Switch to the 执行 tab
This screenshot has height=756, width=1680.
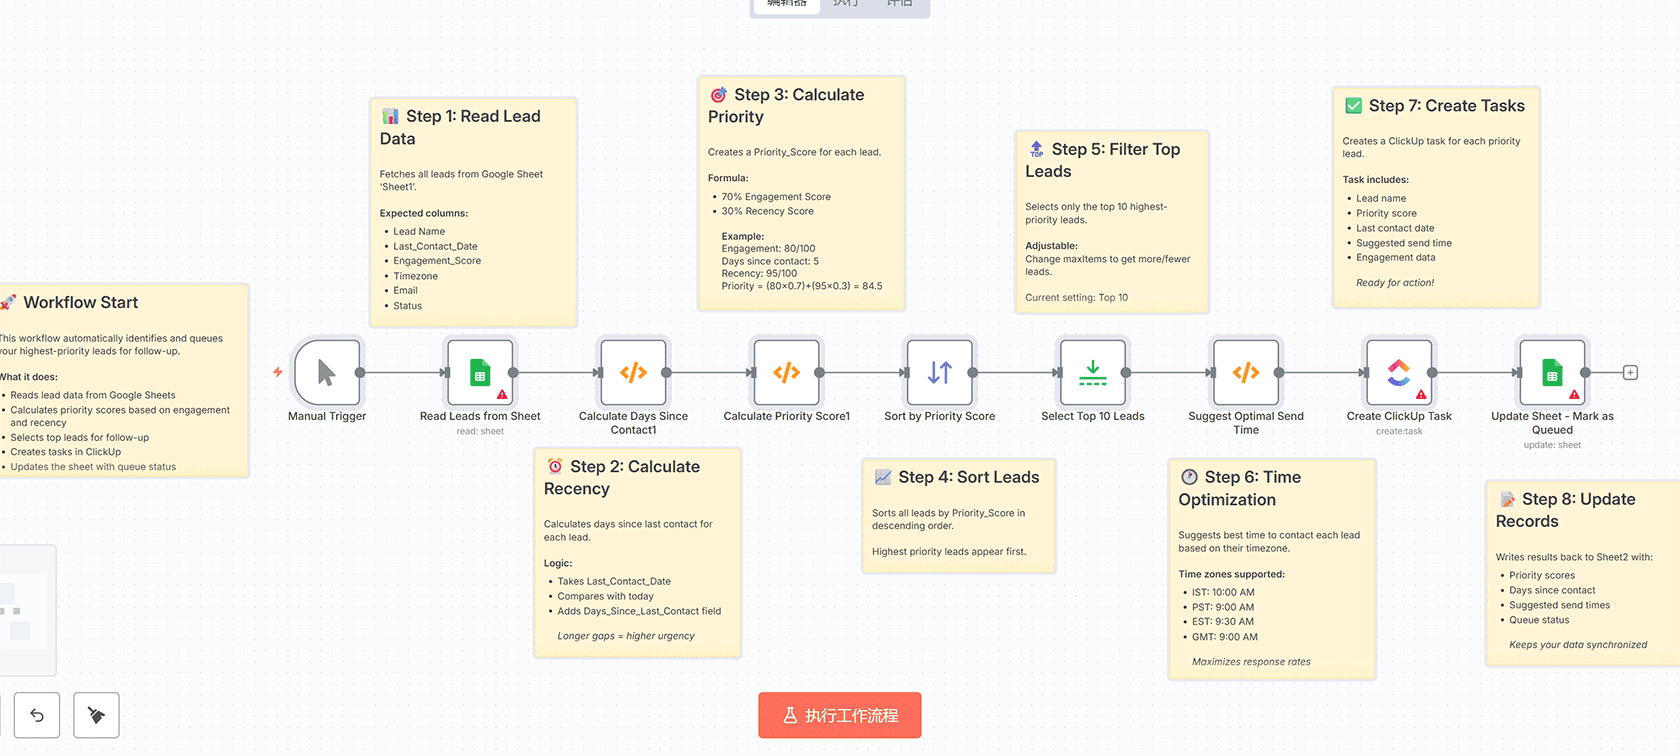[x=846, y=4]
